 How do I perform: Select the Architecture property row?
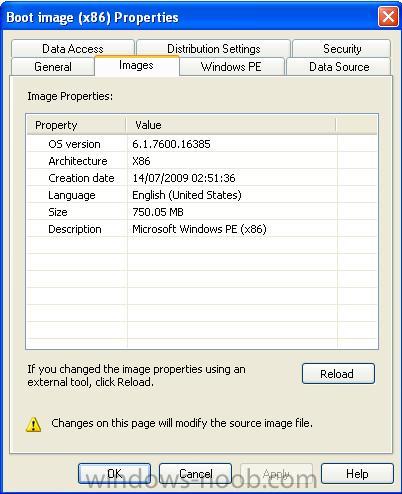pyautogui.click(x=202, y=161)
